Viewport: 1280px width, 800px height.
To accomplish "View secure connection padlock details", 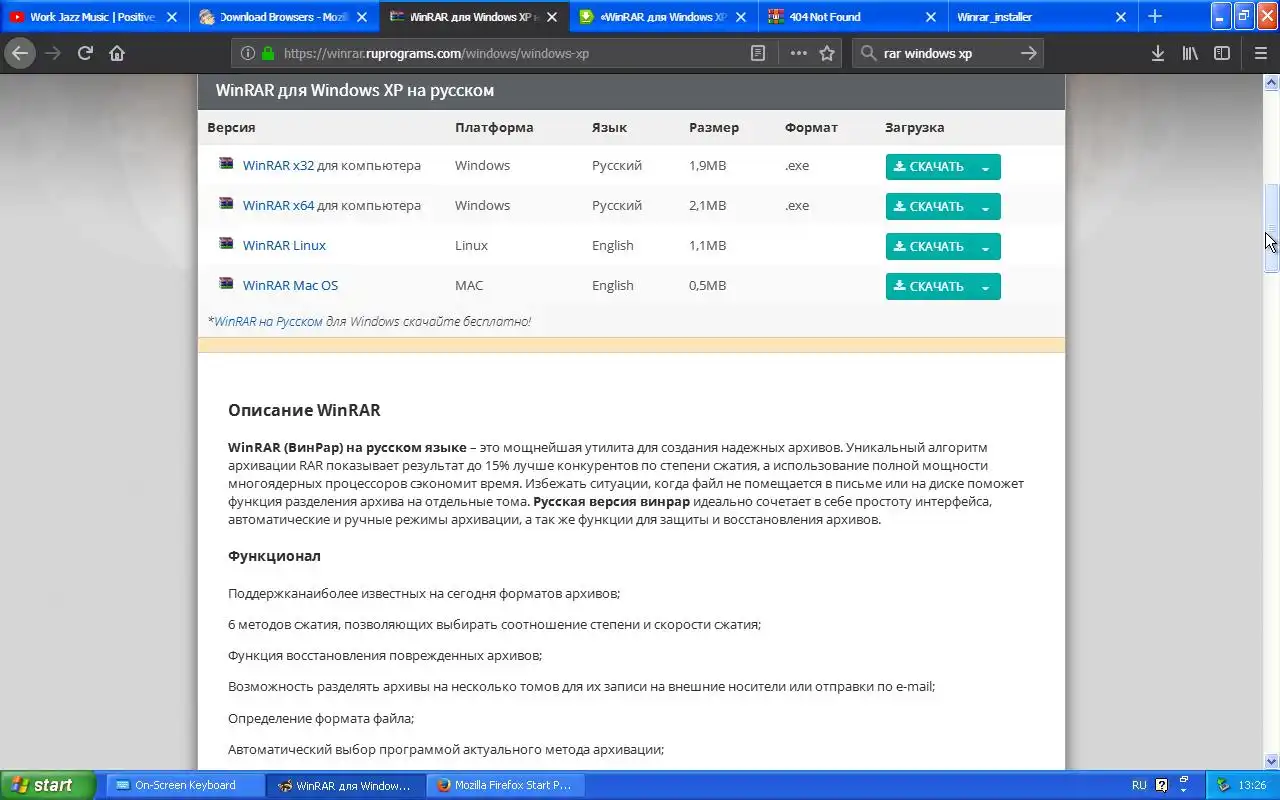I will click(268, 53).
